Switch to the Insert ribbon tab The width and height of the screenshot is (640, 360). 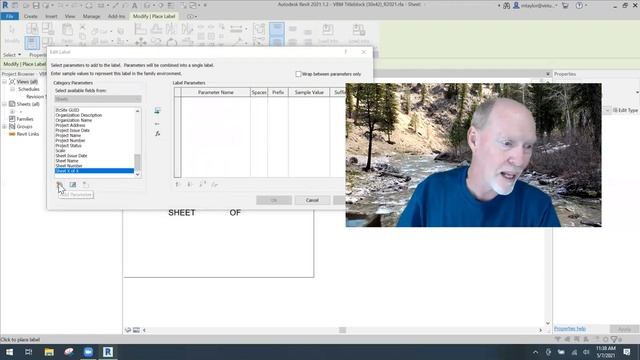[x=51, y=16]
